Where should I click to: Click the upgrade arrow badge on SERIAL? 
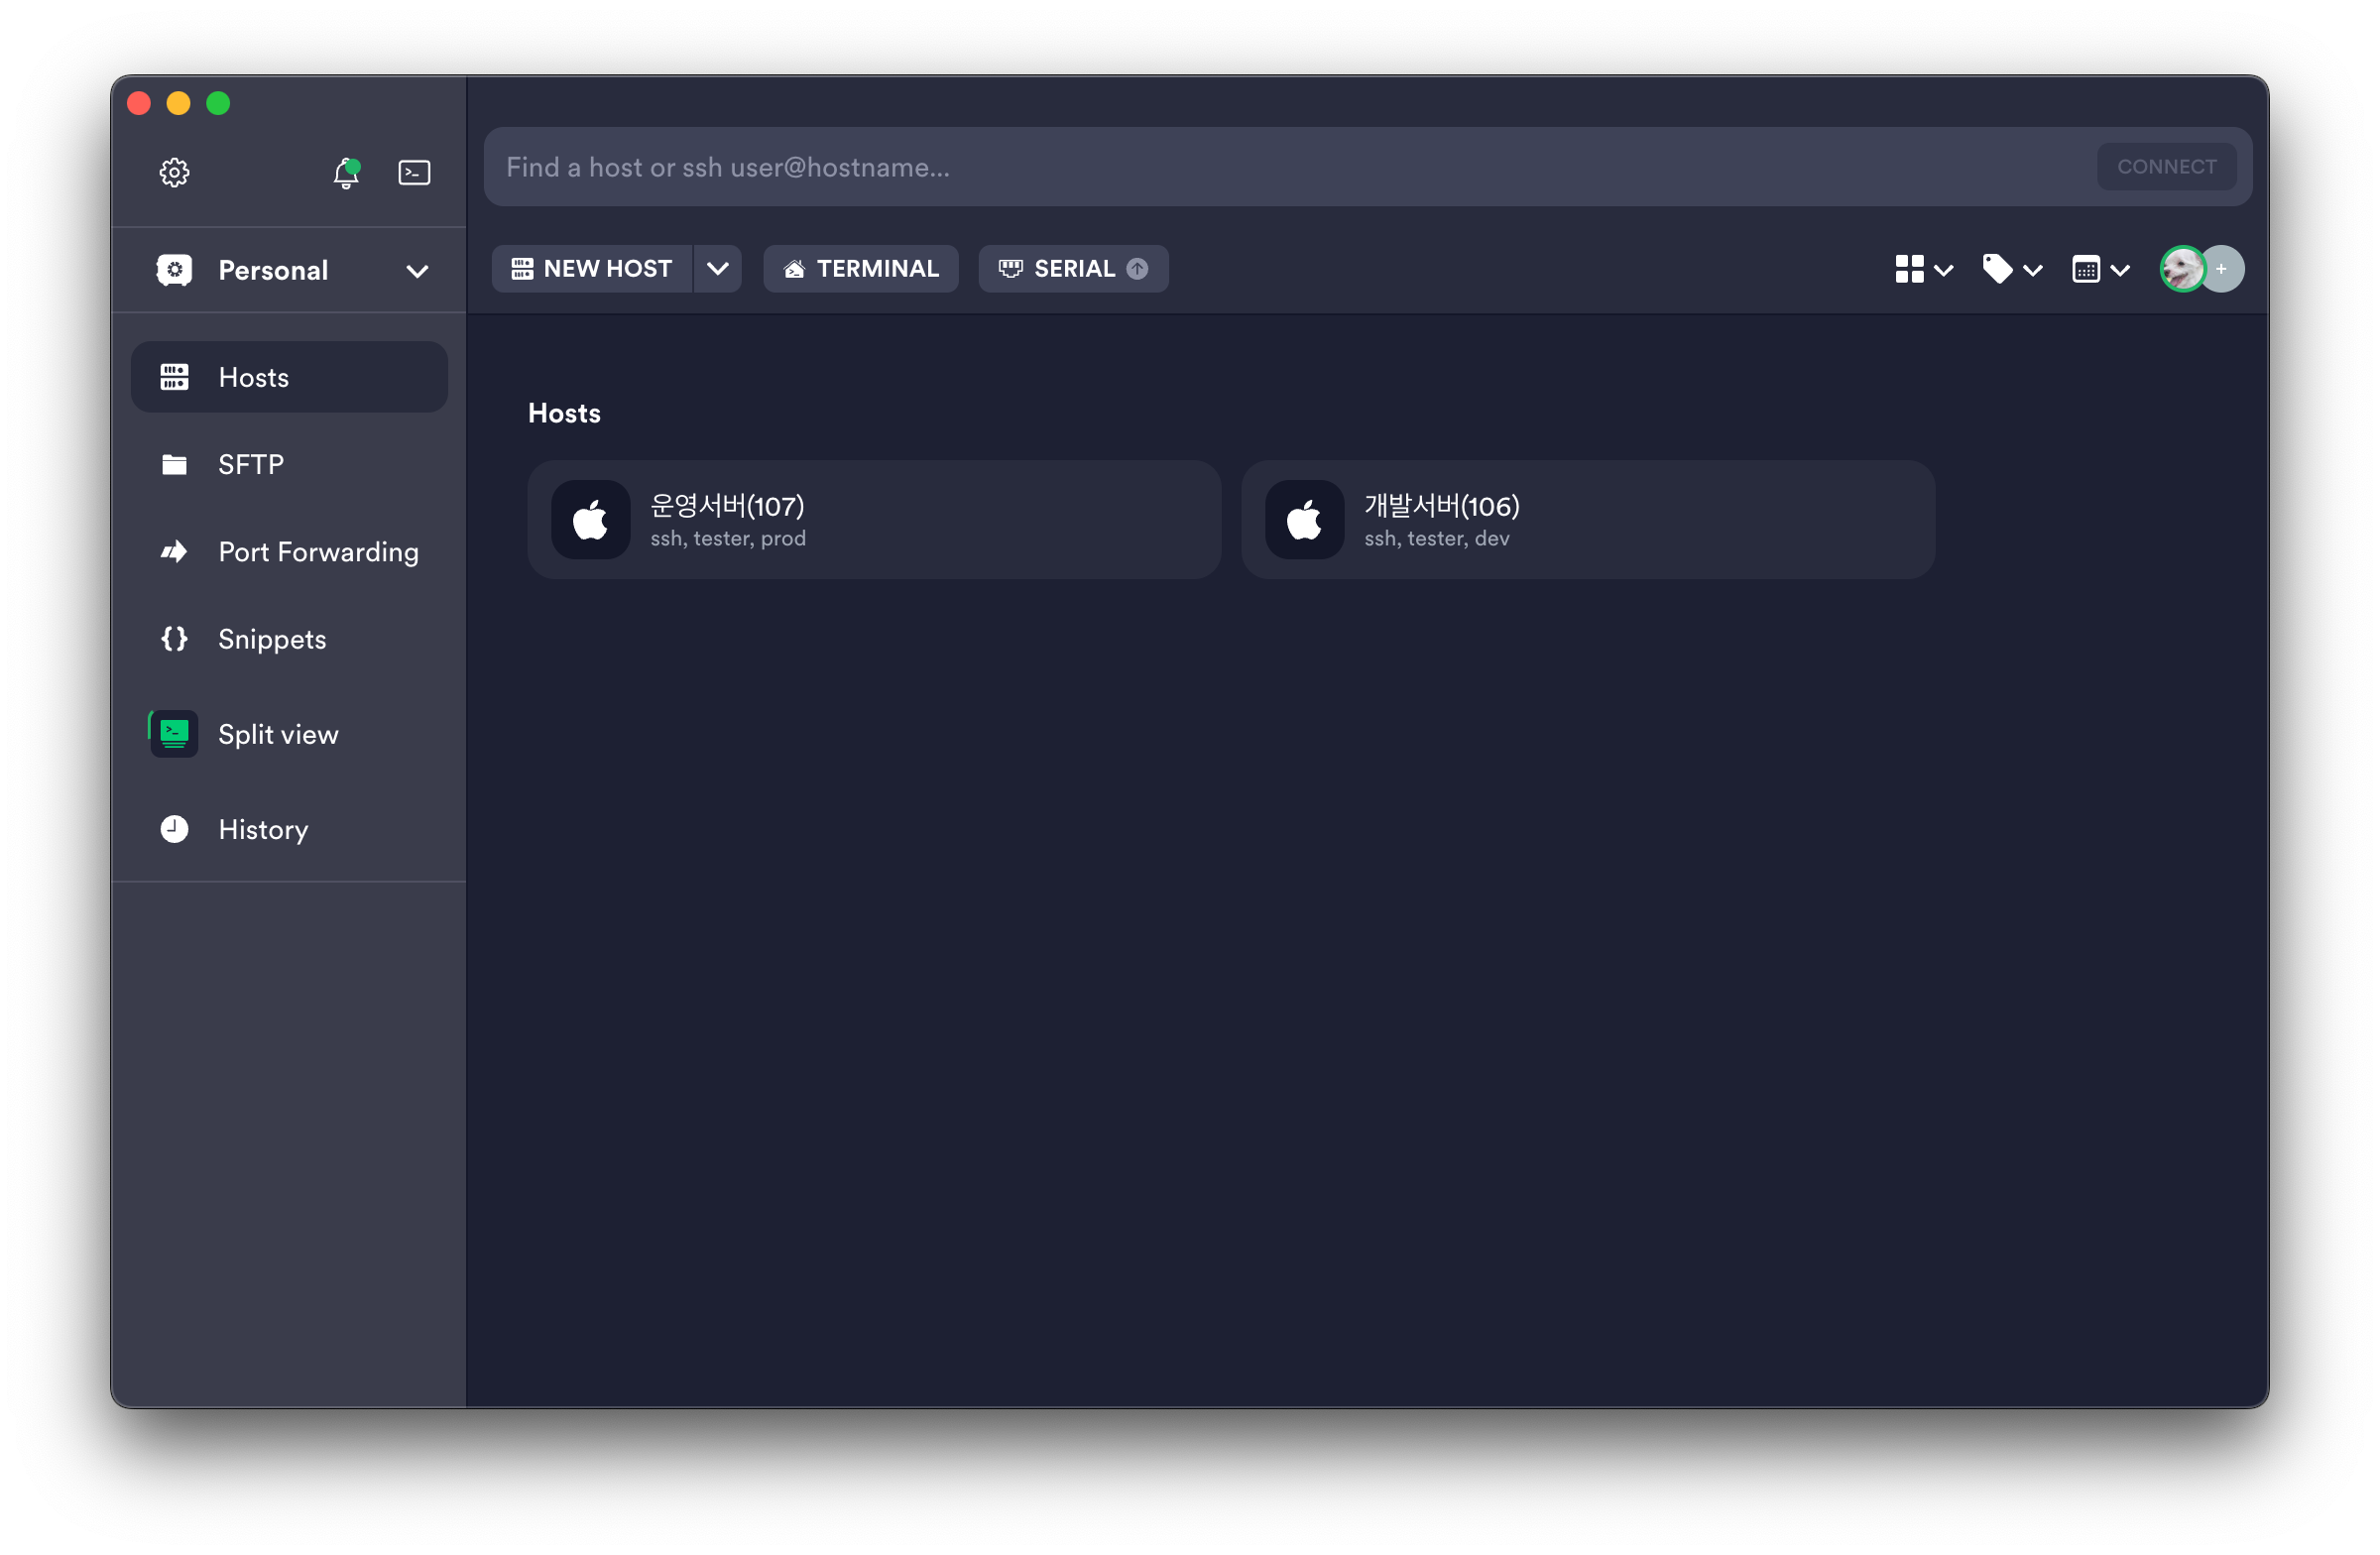tap(1137, 269)
